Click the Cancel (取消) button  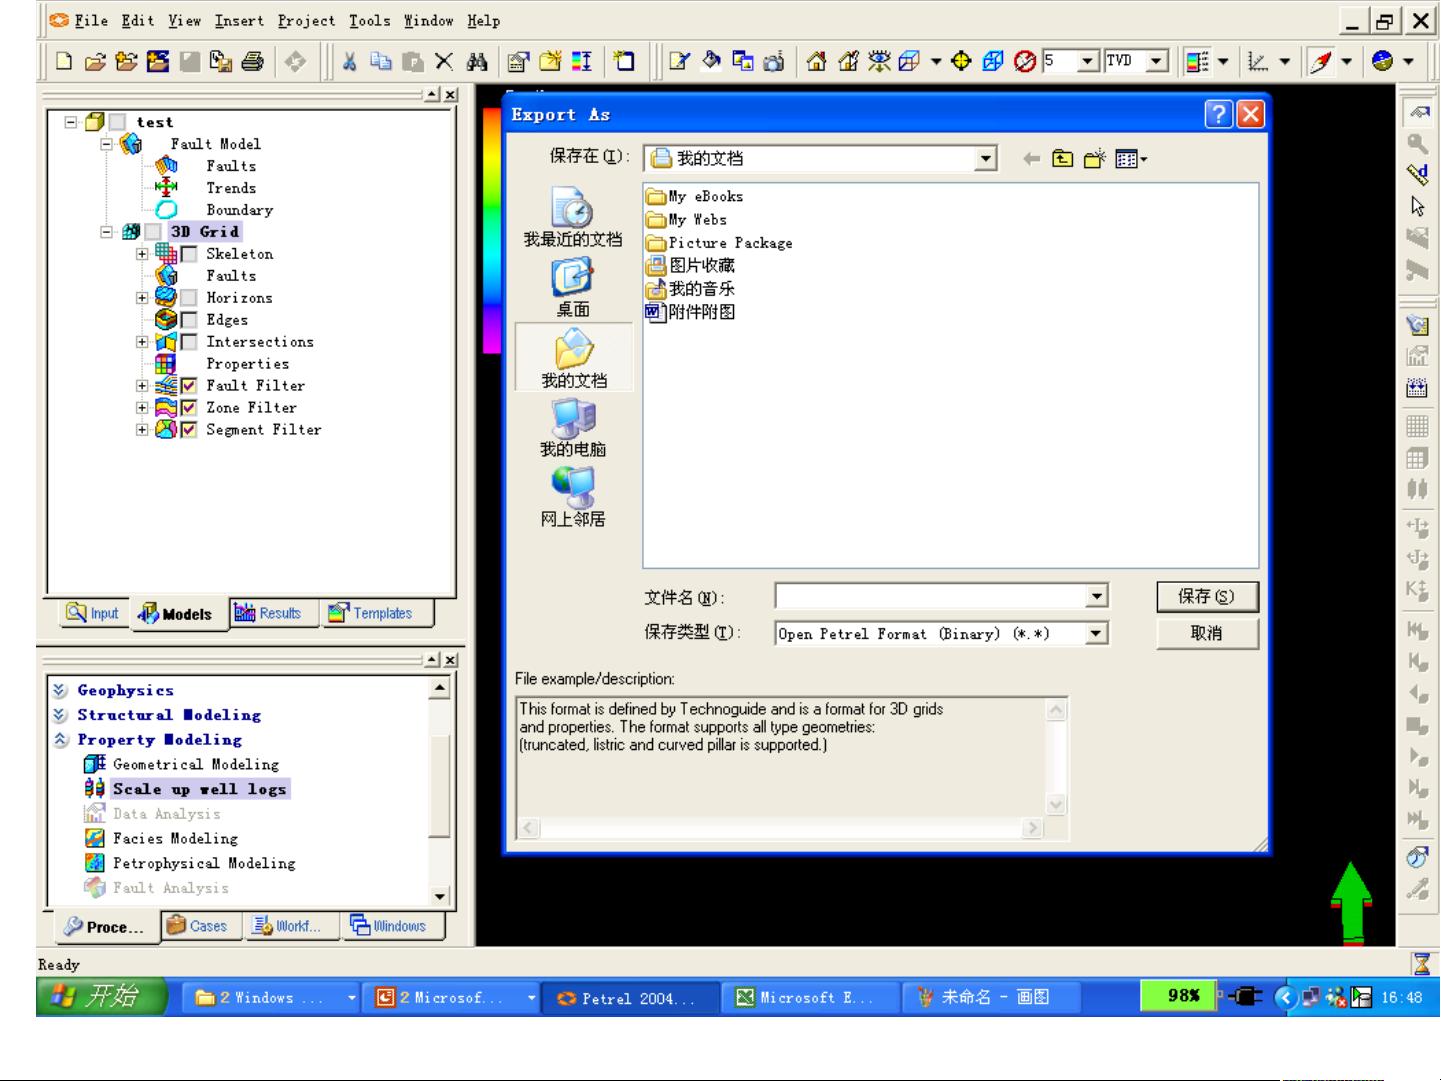(x=1206, y=633)
